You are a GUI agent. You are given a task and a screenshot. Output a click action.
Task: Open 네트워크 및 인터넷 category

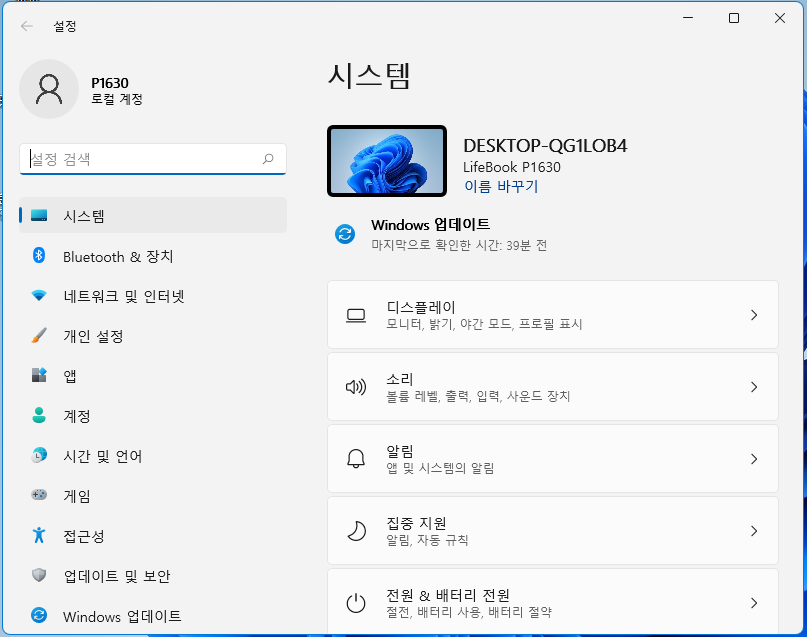pyautogui.click(x=153, y=296)
